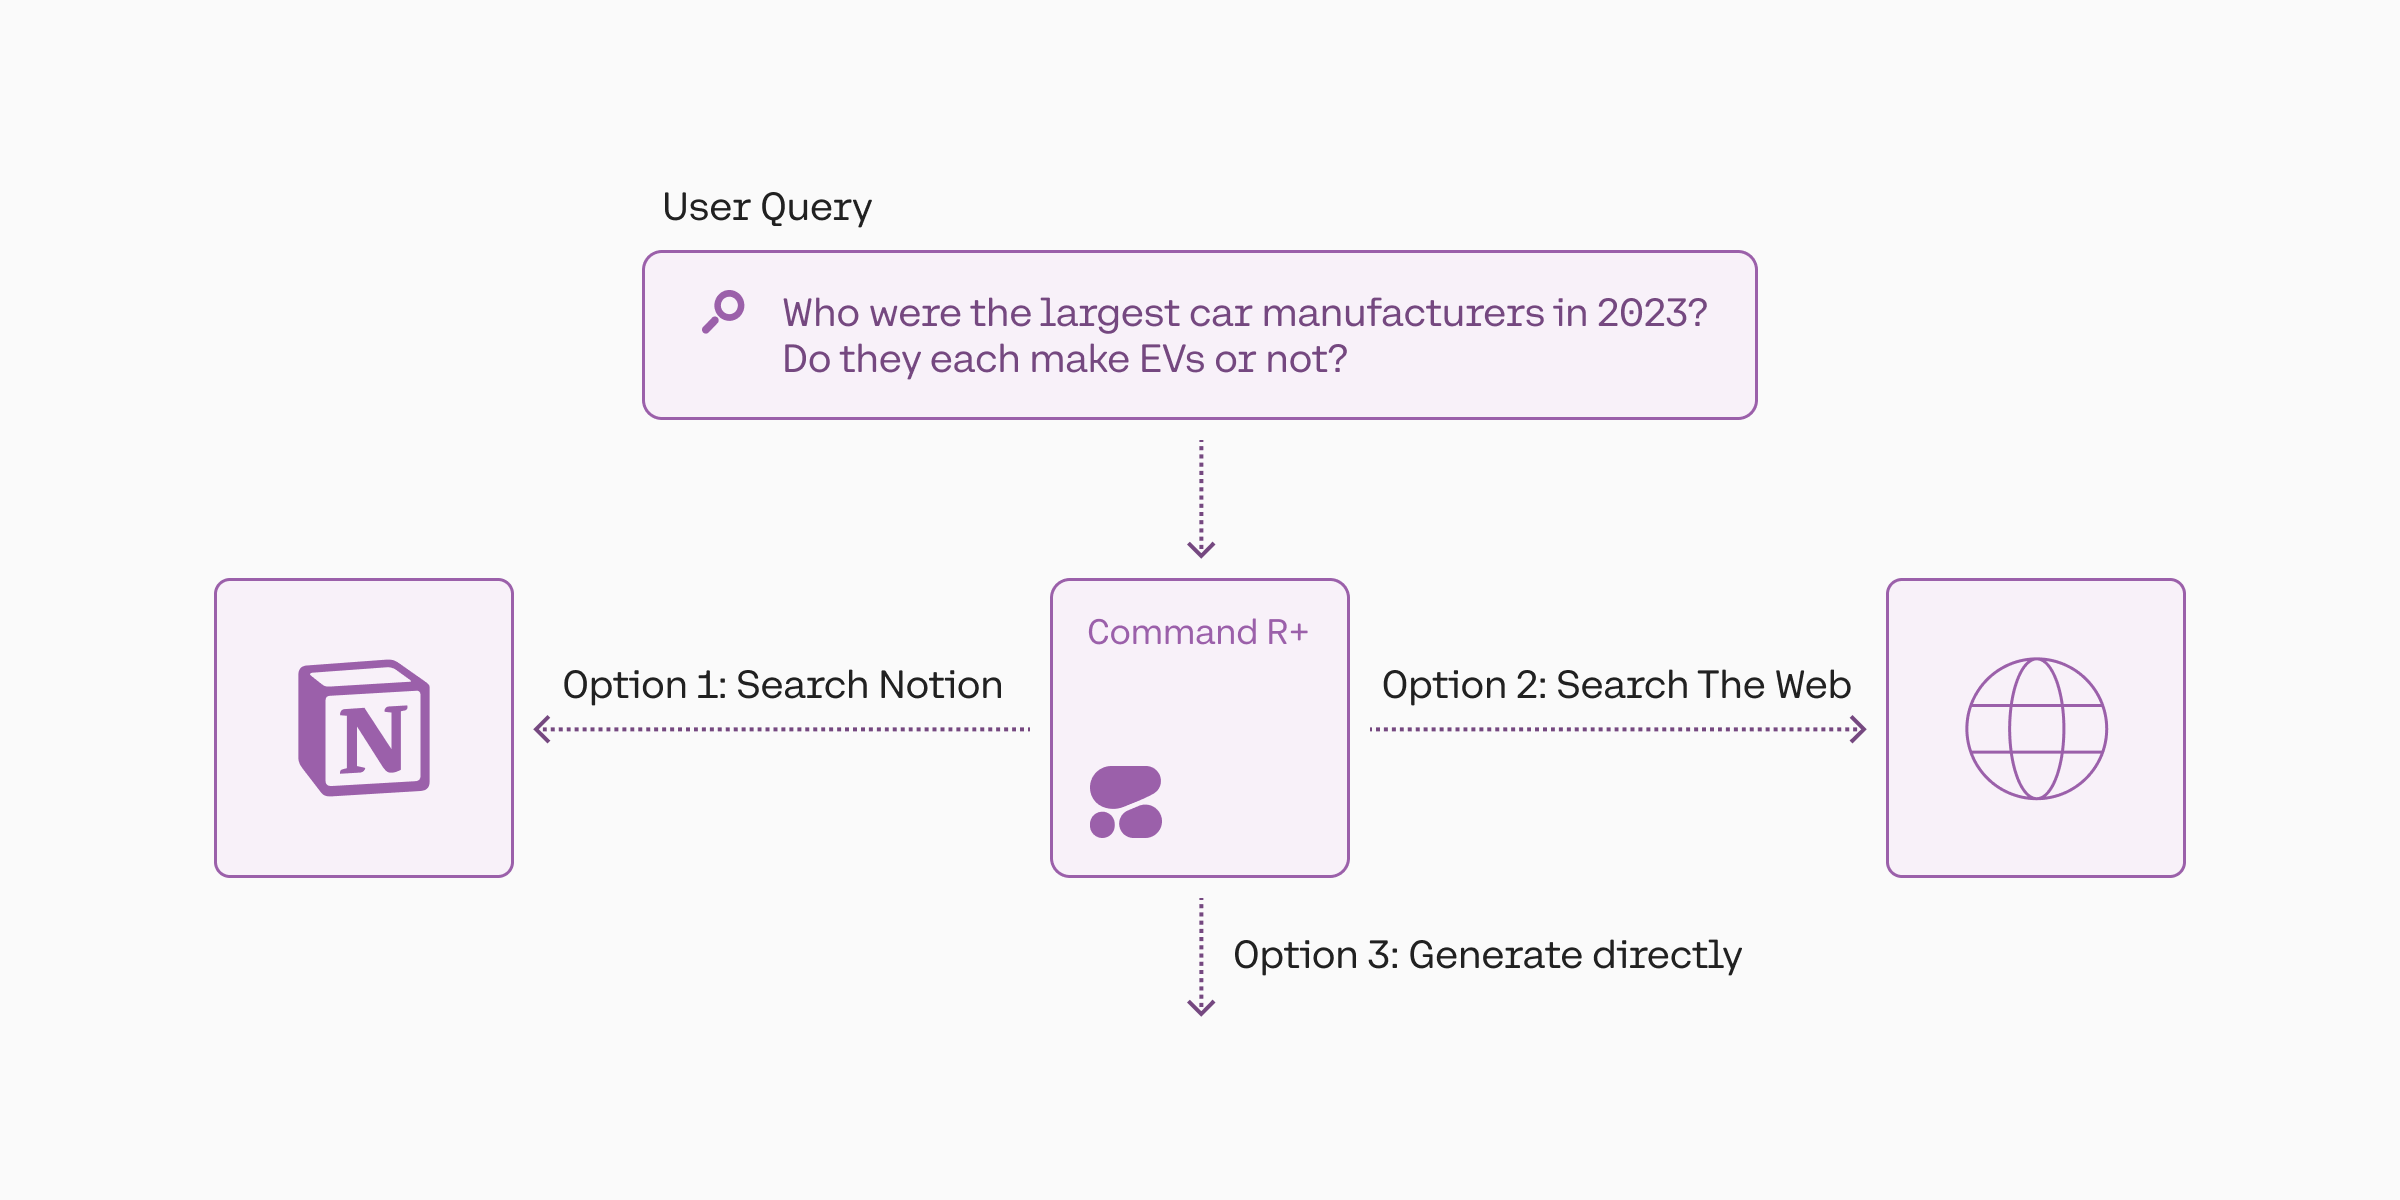Choose "Option 1: Search Notion" label

click(x=782, y=685)
